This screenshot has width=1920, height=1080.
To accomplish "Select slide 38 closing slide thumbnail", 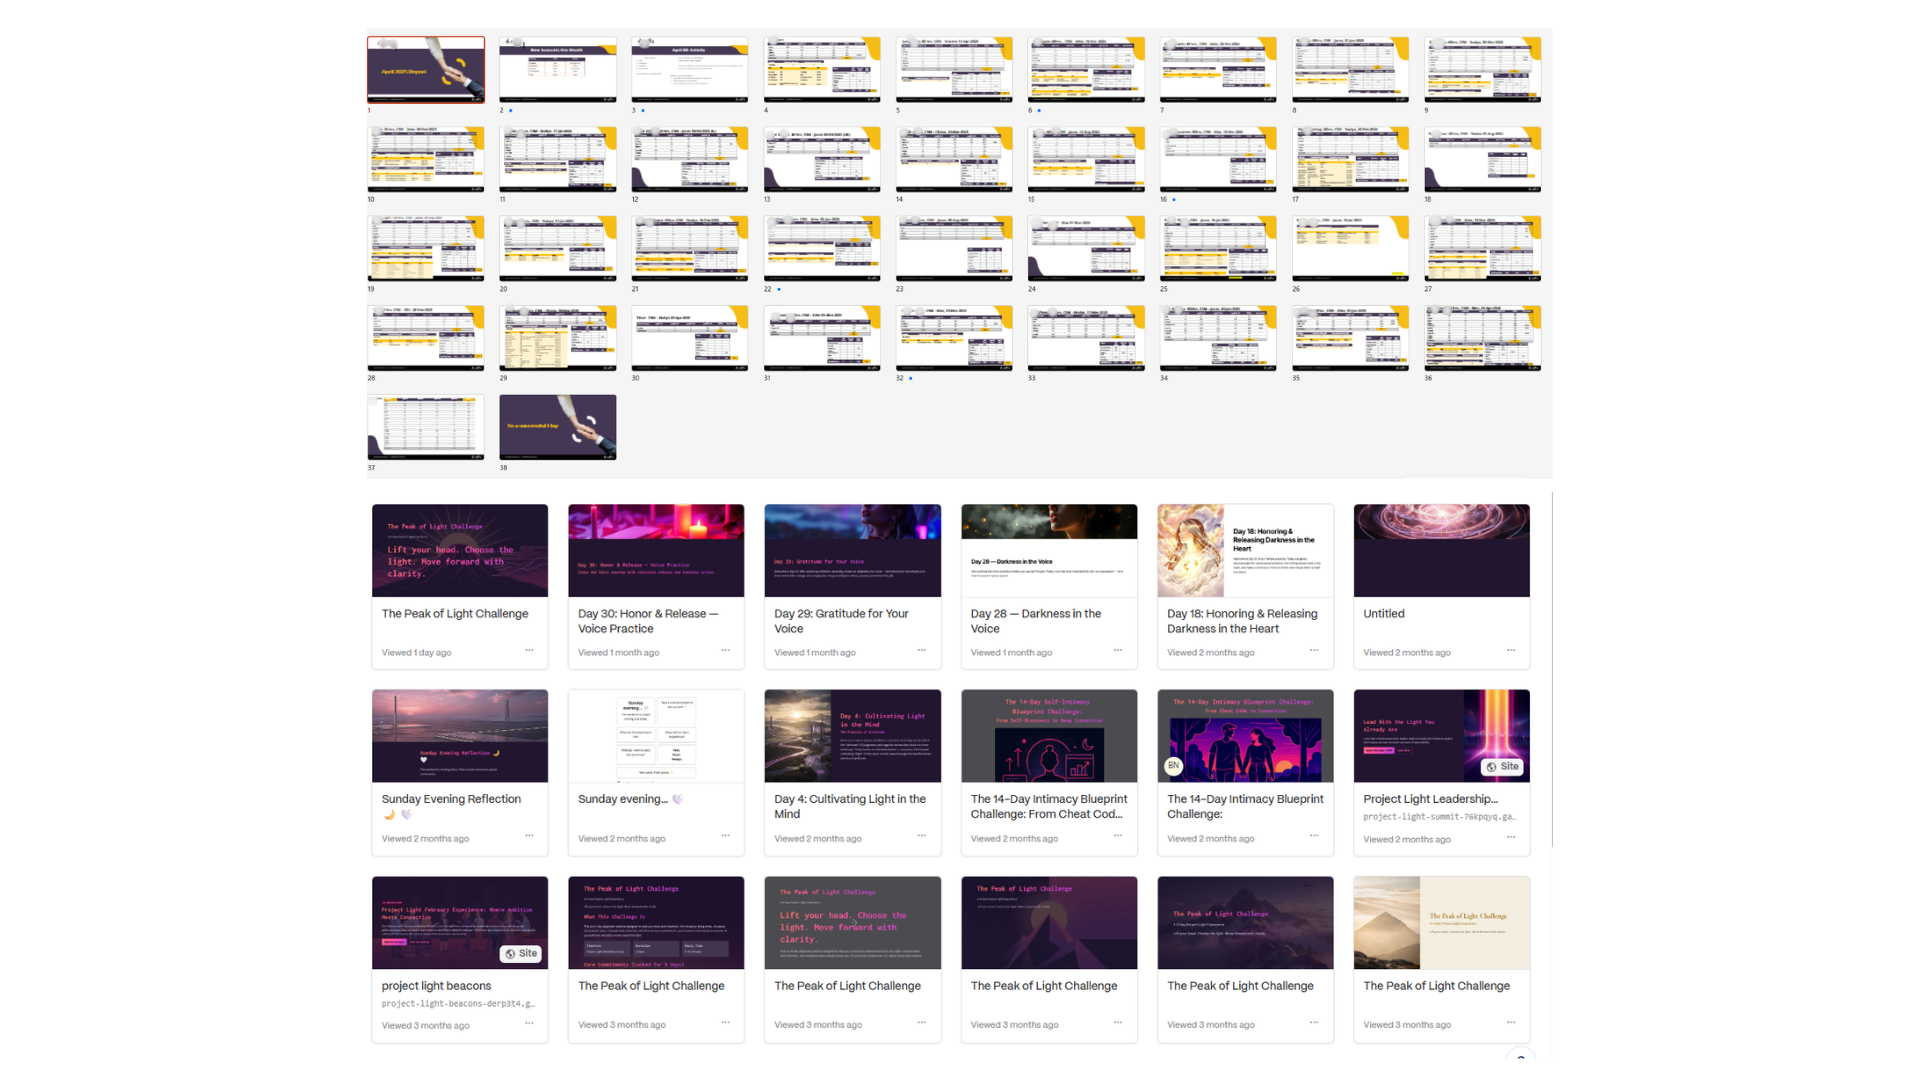I will [x=558, y=427].
